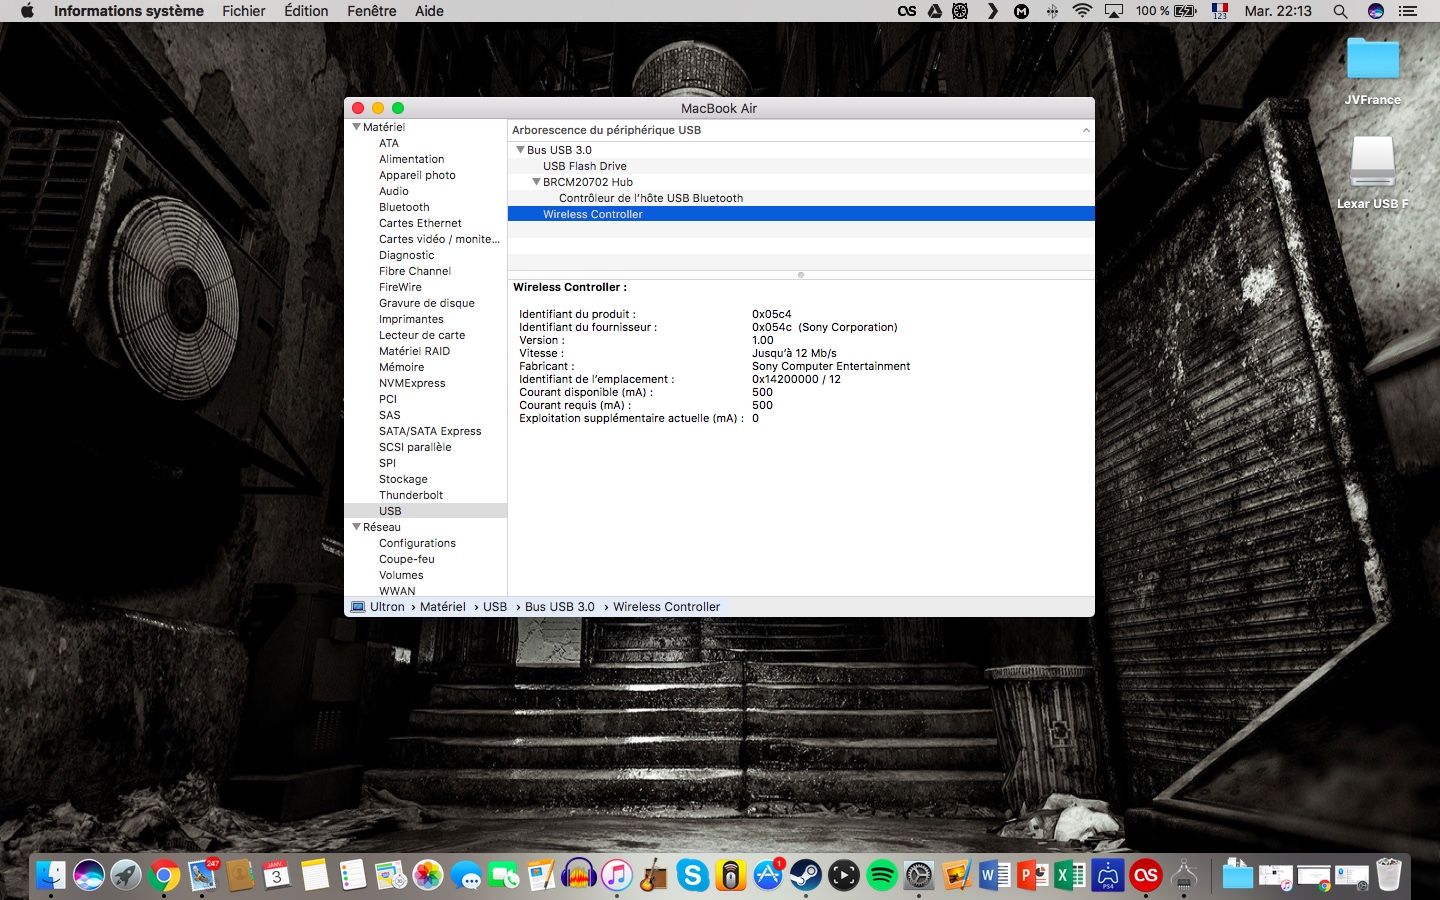Click Ultron in the breadcrumb path
Screen dimensions: 1440x900
(387, 607)
